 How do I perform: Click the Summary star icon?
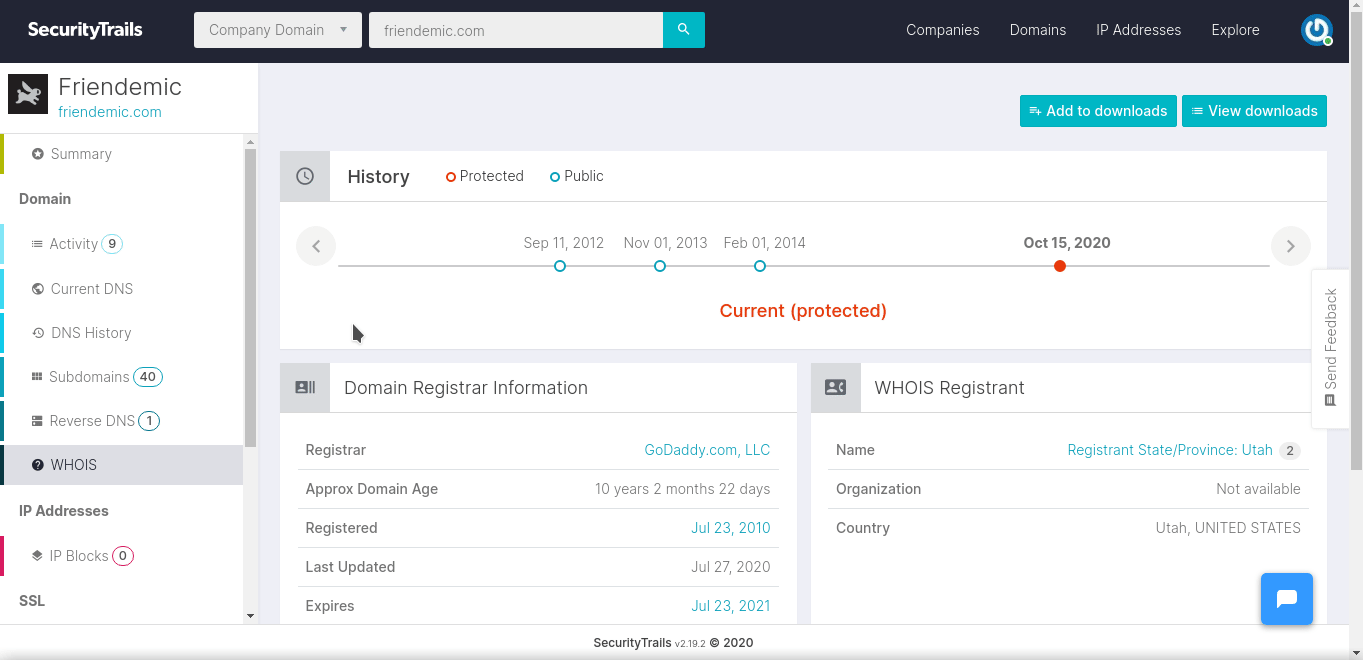click(38, 154)
